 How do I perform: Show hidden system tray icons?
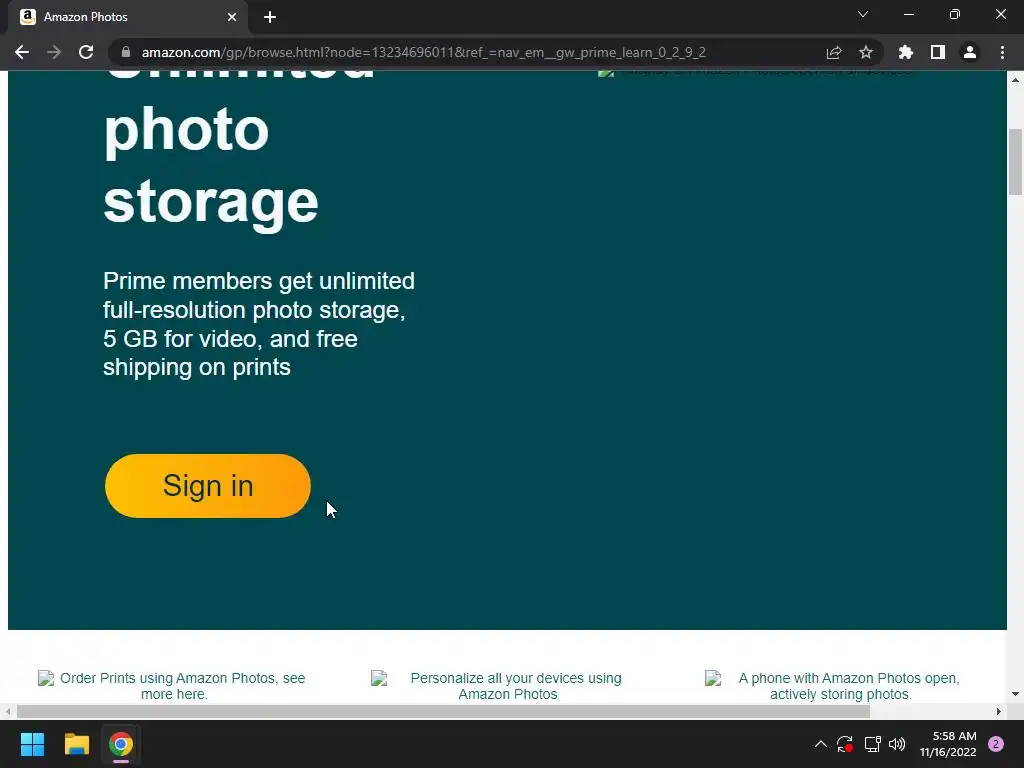[x=821, y=744]
